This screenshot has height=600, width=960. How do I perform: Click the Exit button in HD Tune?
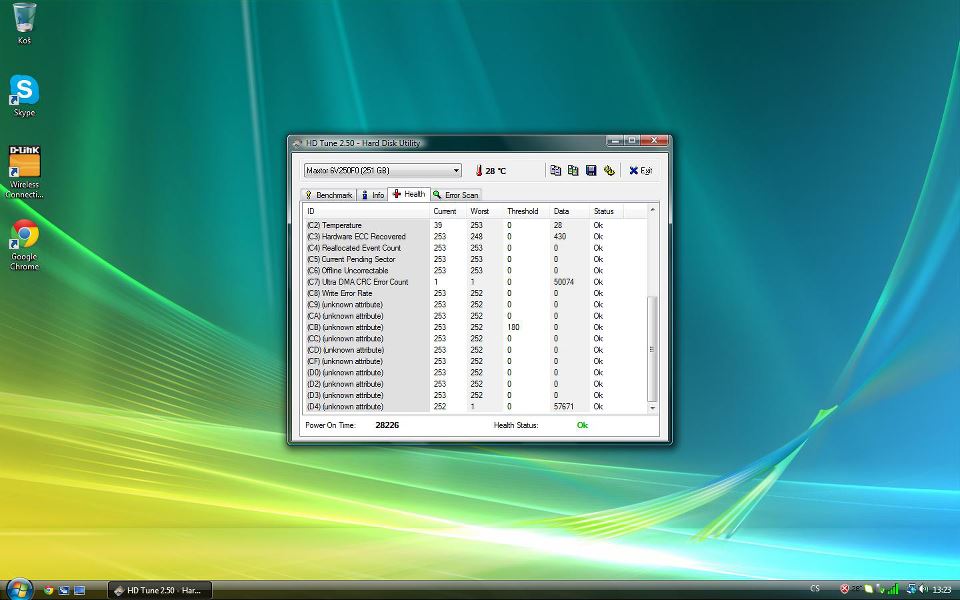coord(640,170)
